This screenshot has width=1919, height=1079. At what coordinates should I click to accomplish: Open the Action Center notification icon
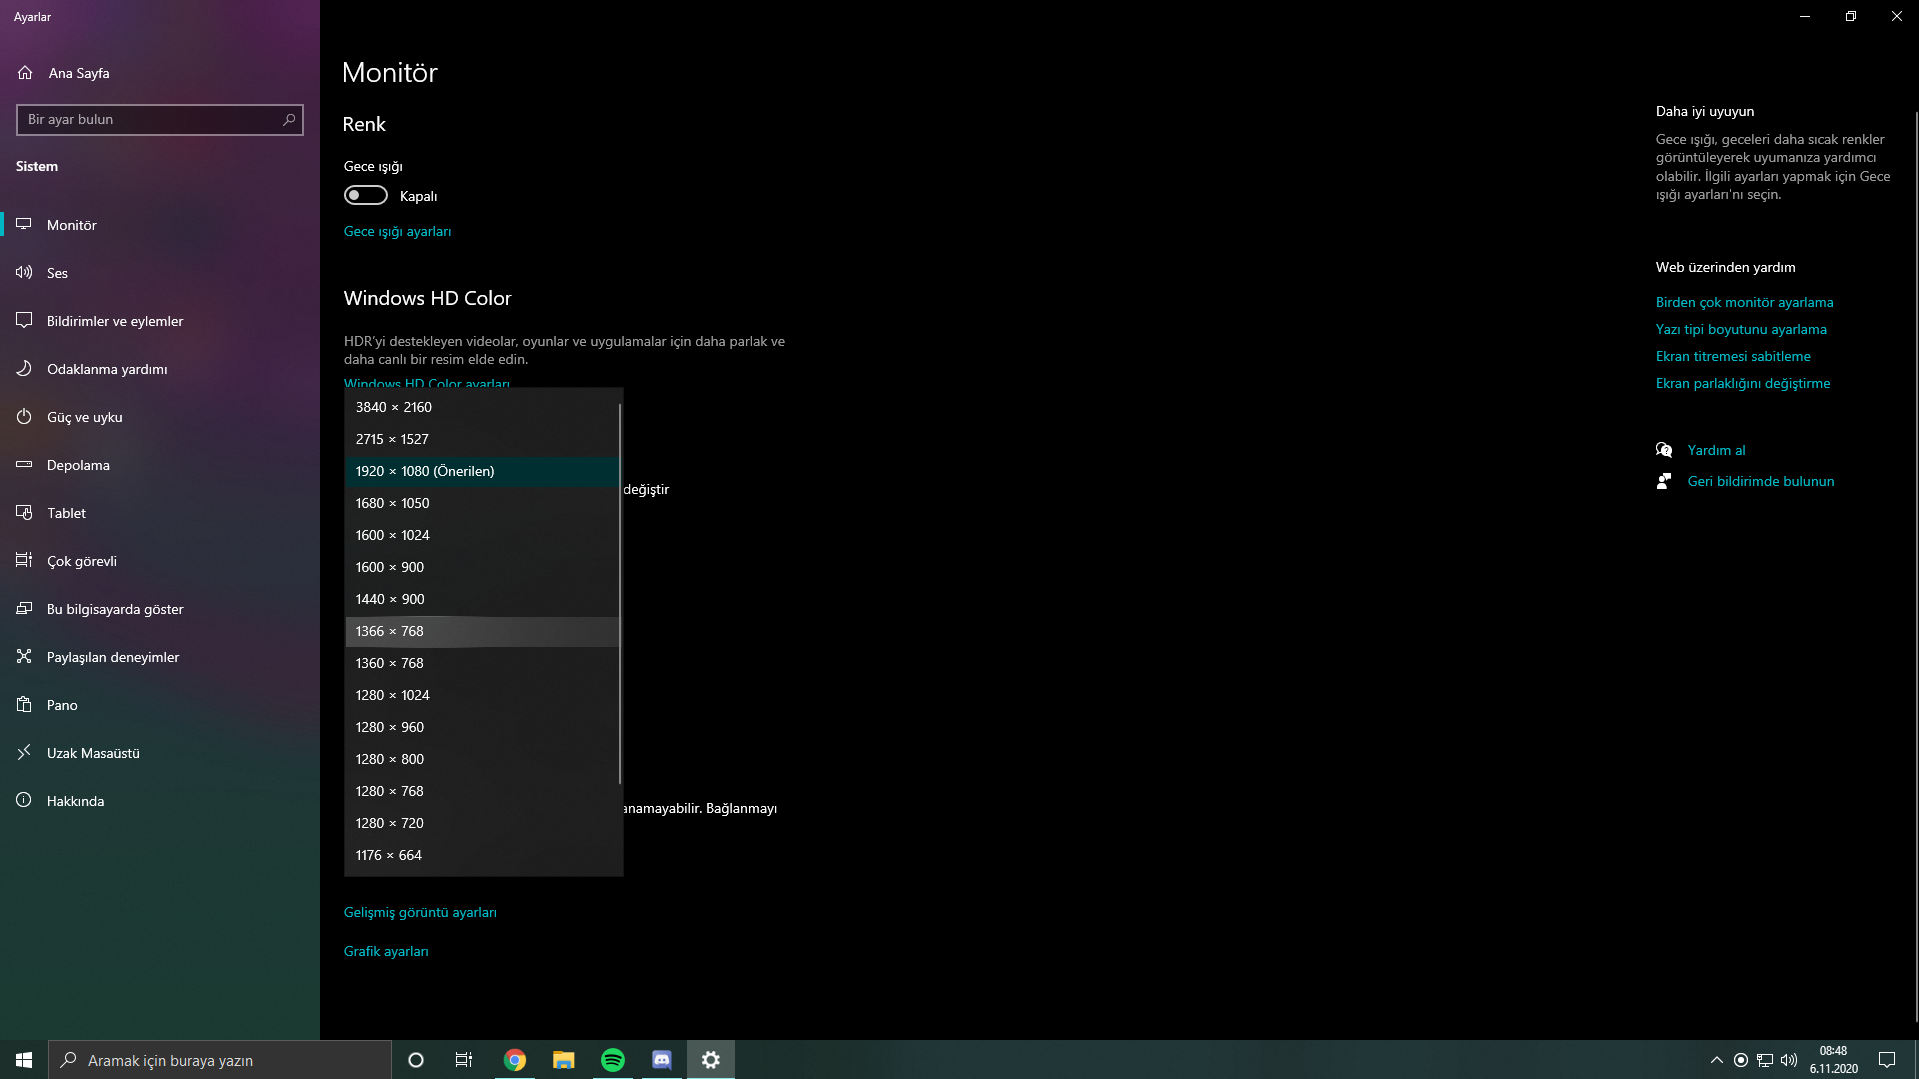click(x=1887, y=1060)
